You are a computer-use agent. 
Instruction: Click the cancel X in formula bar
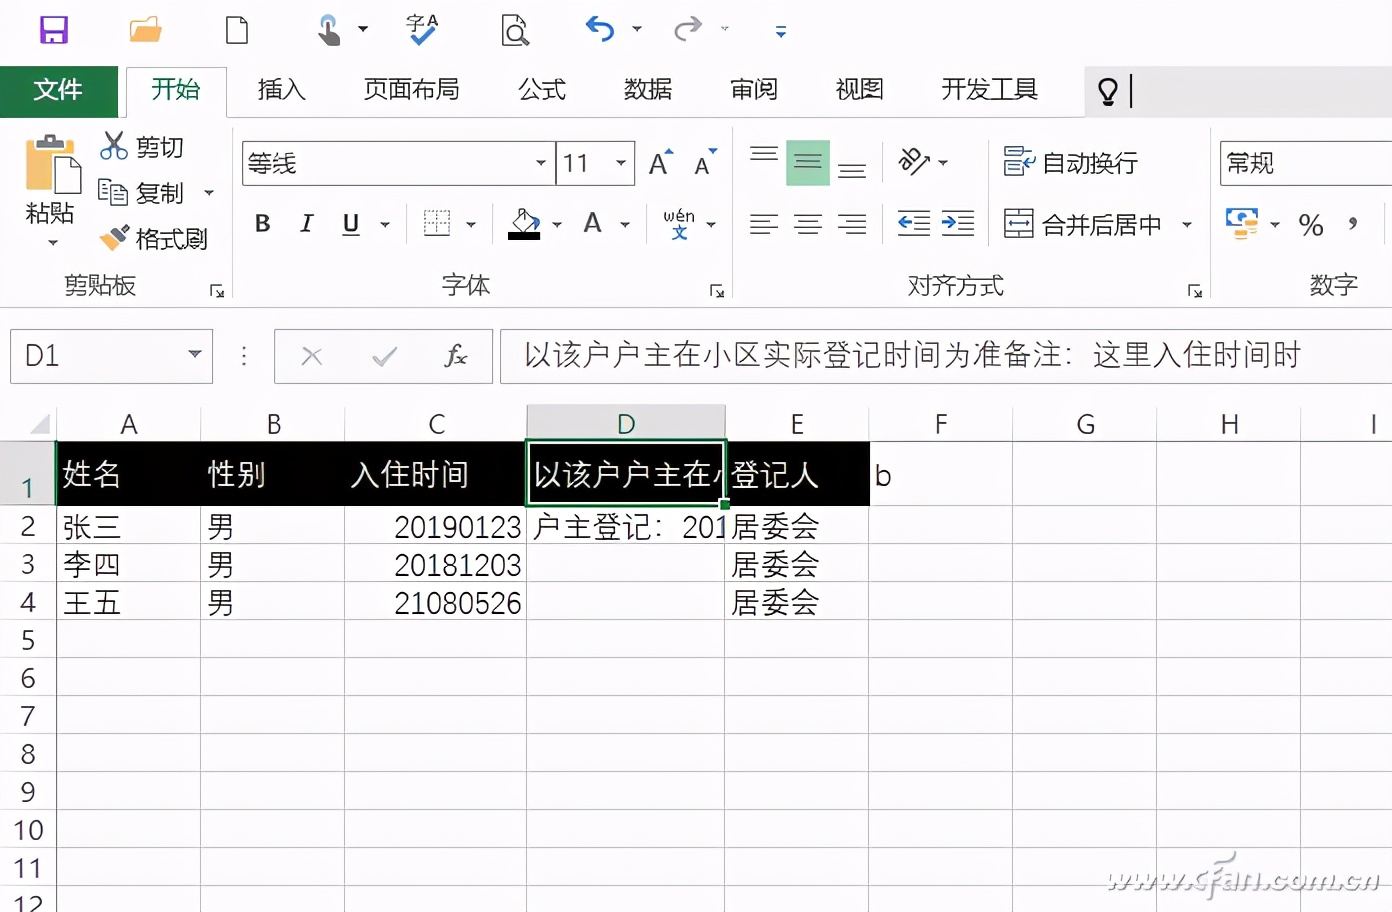(x=312, y=356)
